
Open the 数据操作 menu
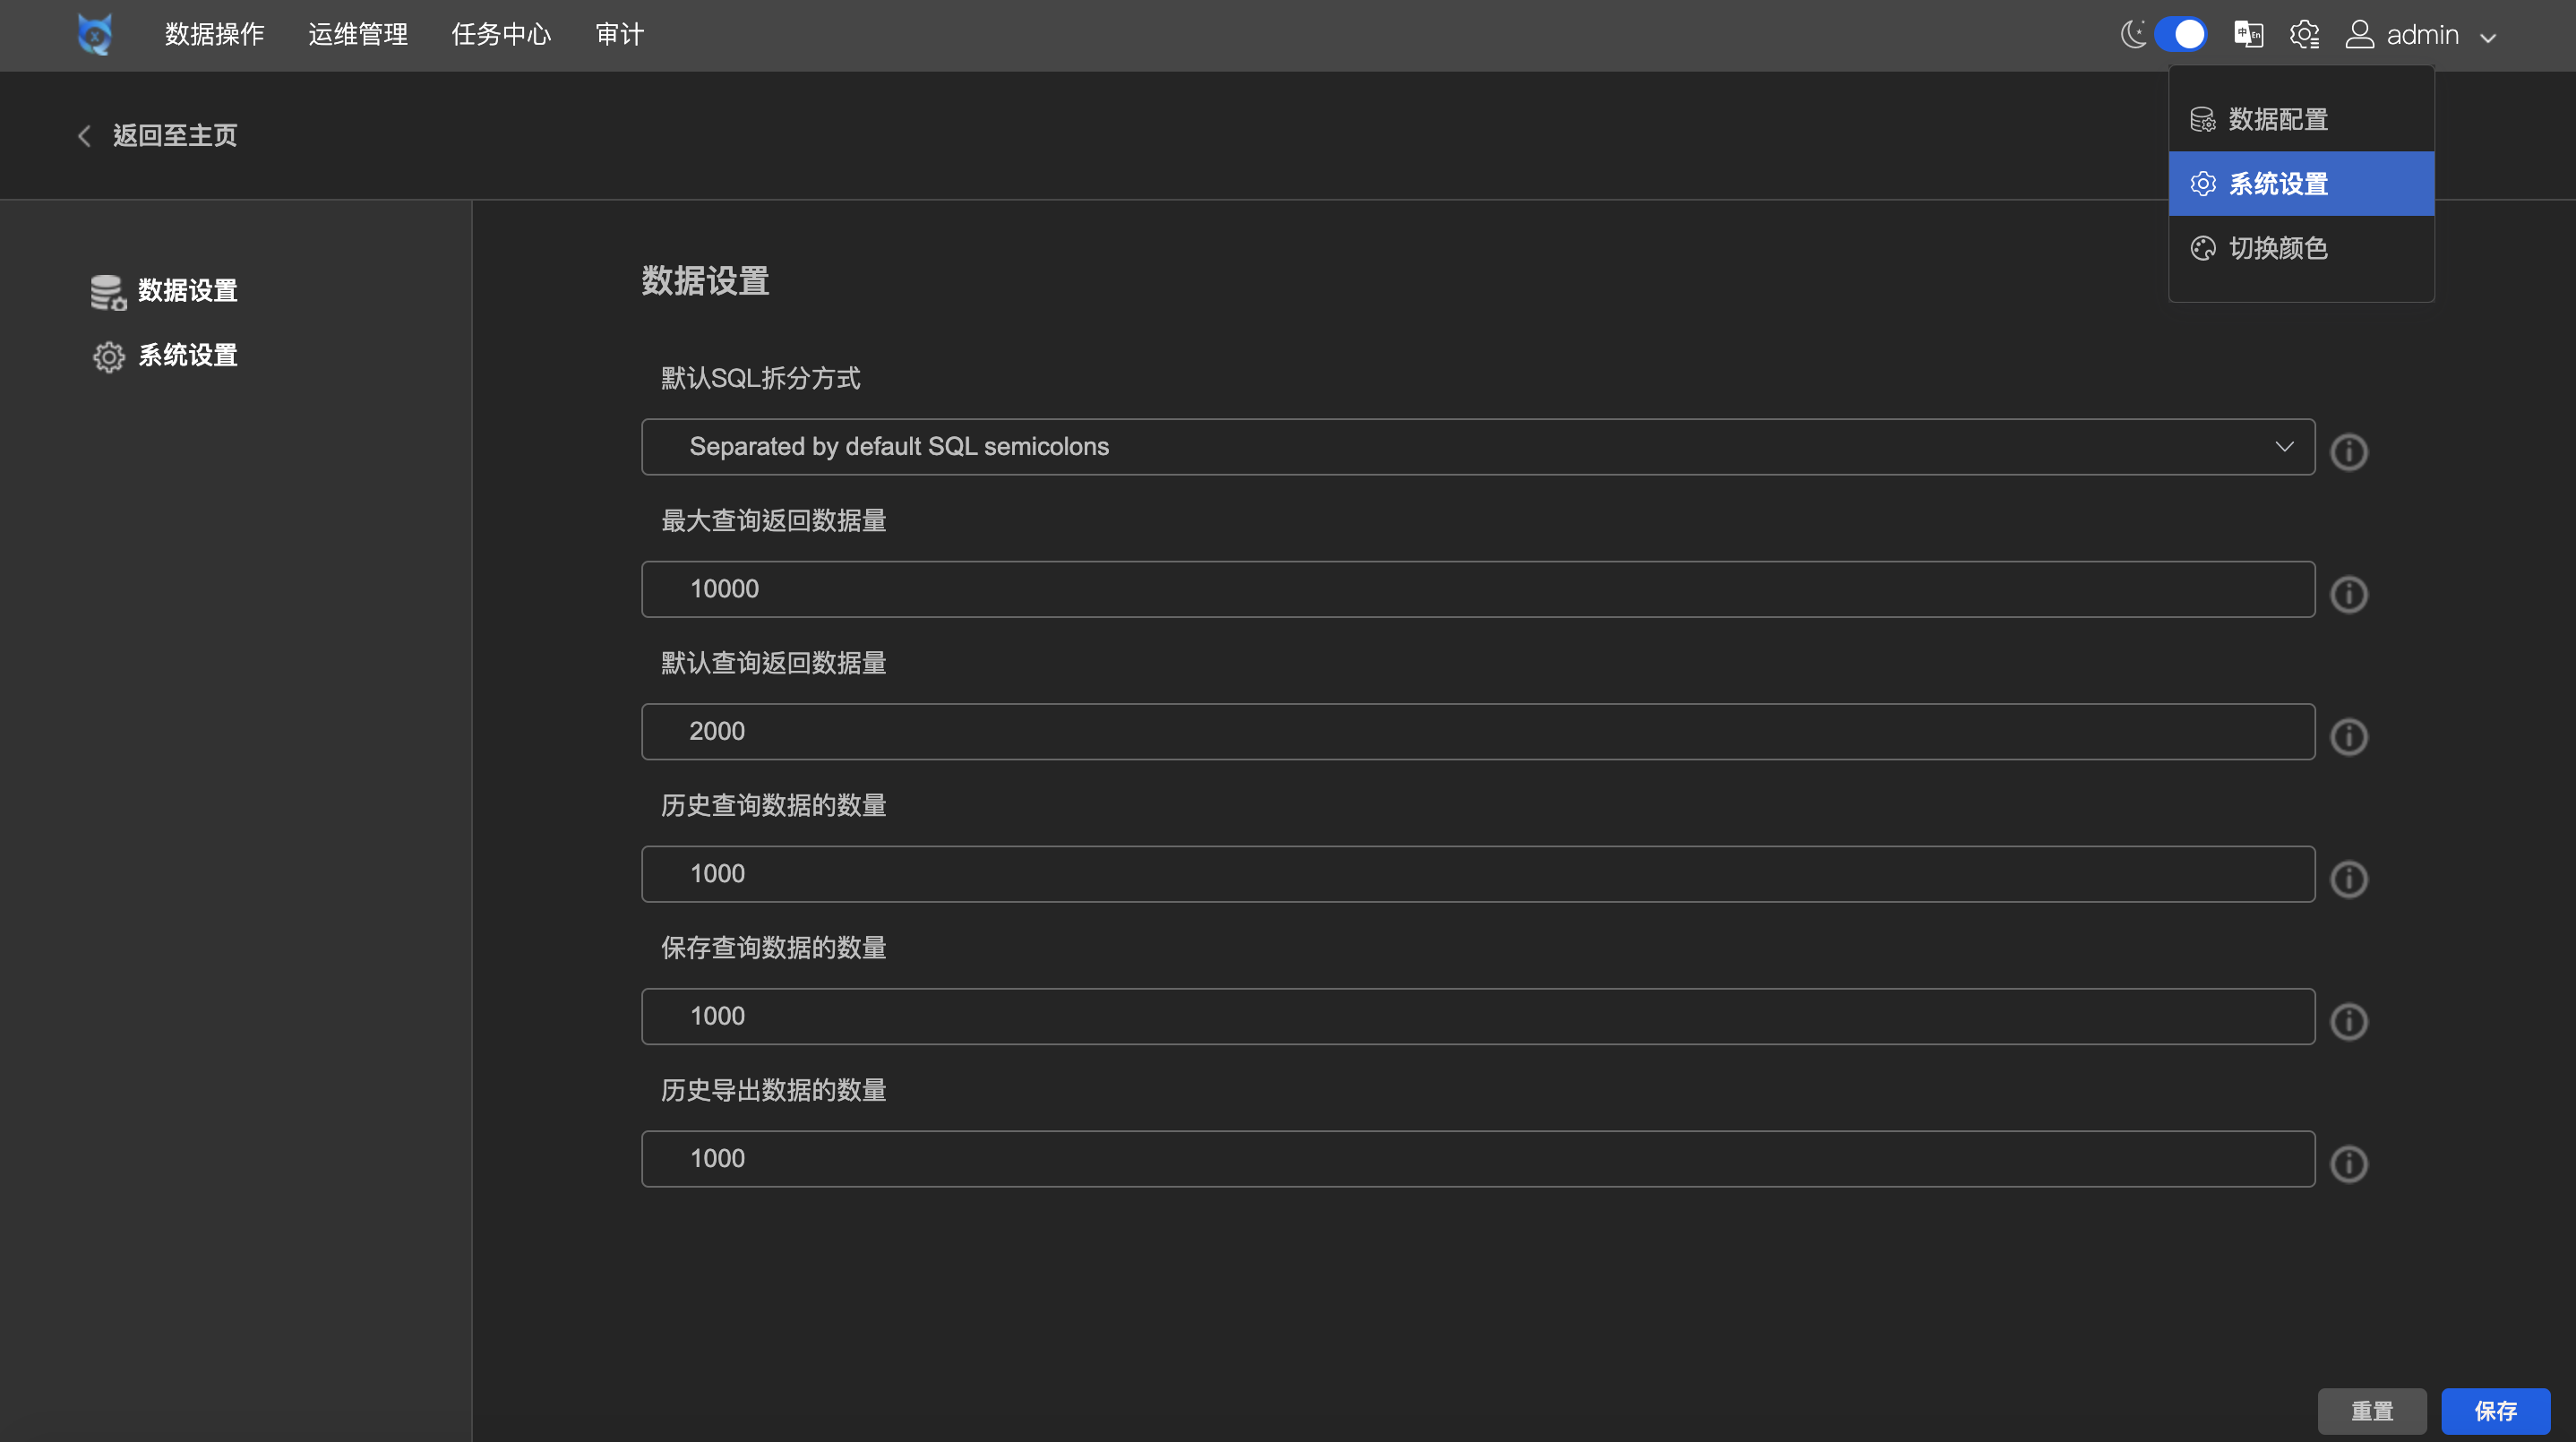(x=215, y=35)
